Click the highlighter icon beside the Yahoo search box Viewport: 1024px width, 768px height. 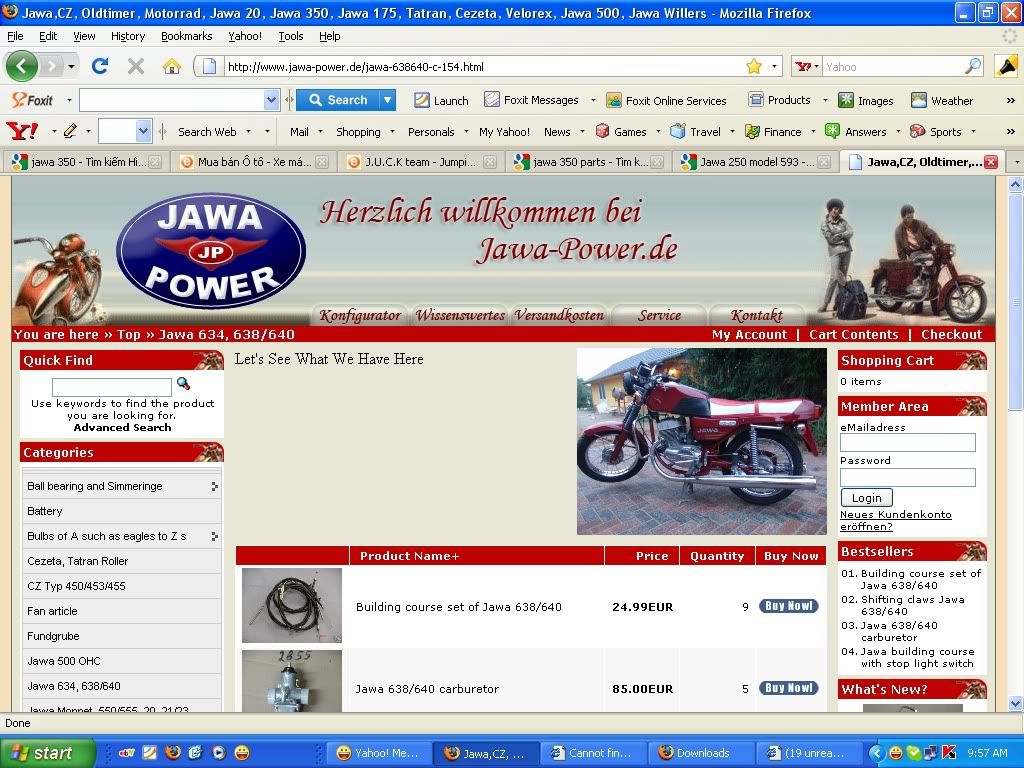coord(1006,66)
